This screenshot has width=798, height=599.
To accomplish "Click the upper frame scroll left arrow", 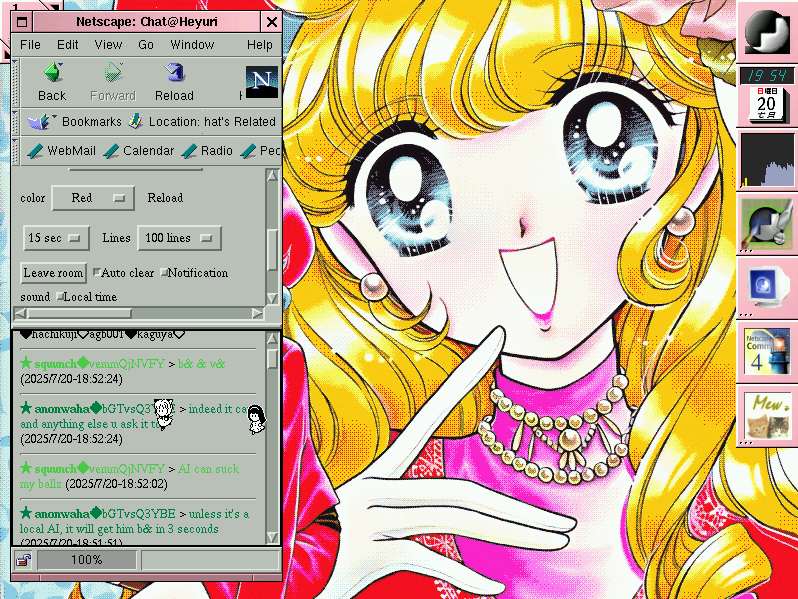I will tap(20, 313).
